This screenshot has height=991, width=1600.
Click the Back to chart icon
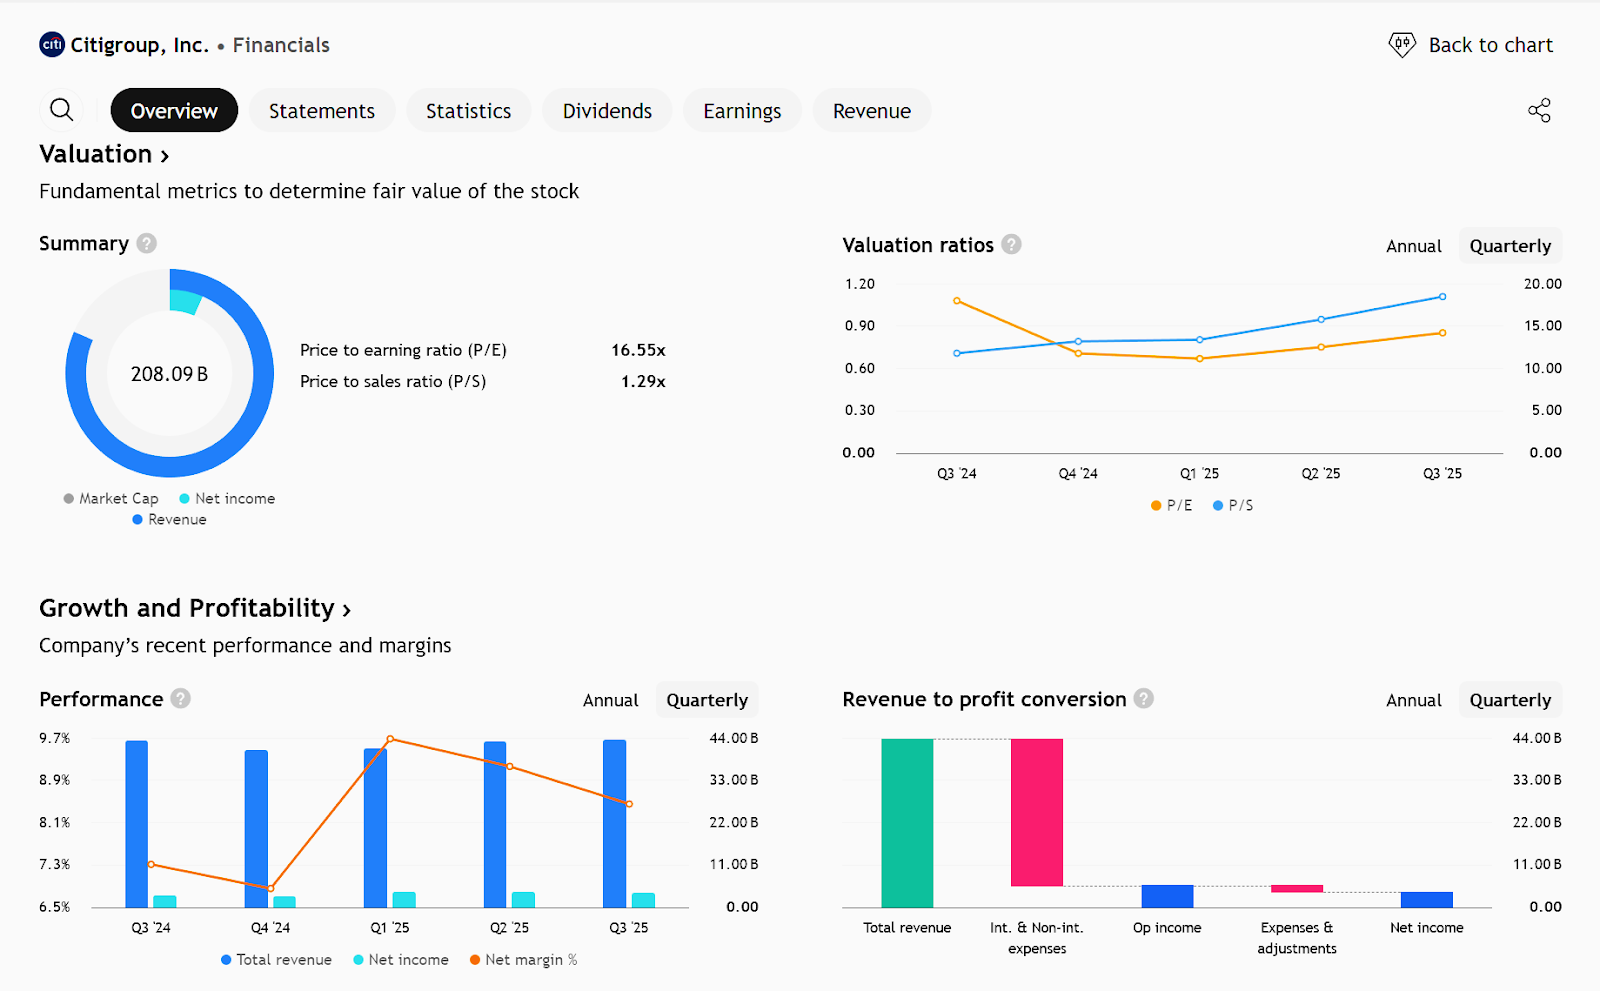pyautogui.click(x=1402, y=45)
